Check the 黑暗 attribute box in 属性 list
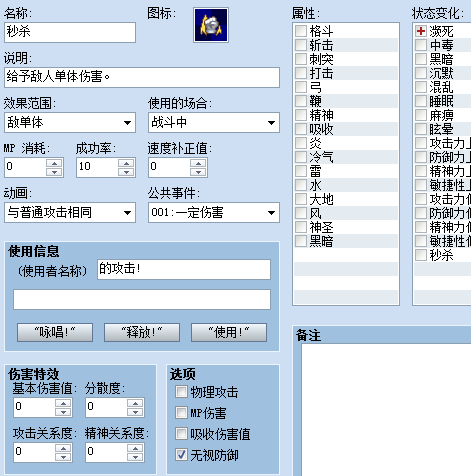471x476 pixels. click(x=301, y=241)
